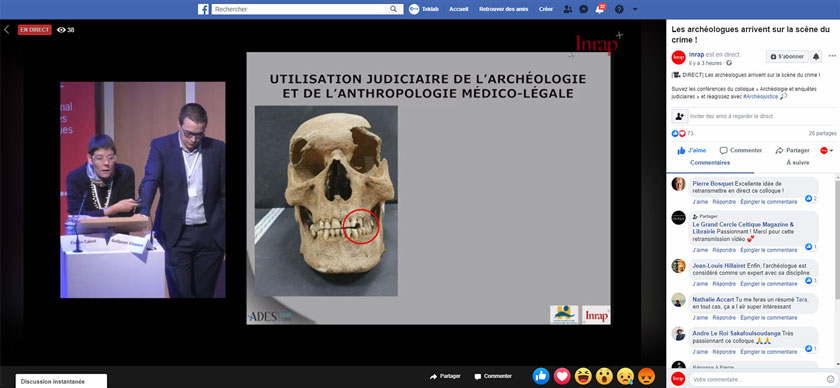
Task: Like Pierre Bosquet's comment
Action: click(700, 202)
